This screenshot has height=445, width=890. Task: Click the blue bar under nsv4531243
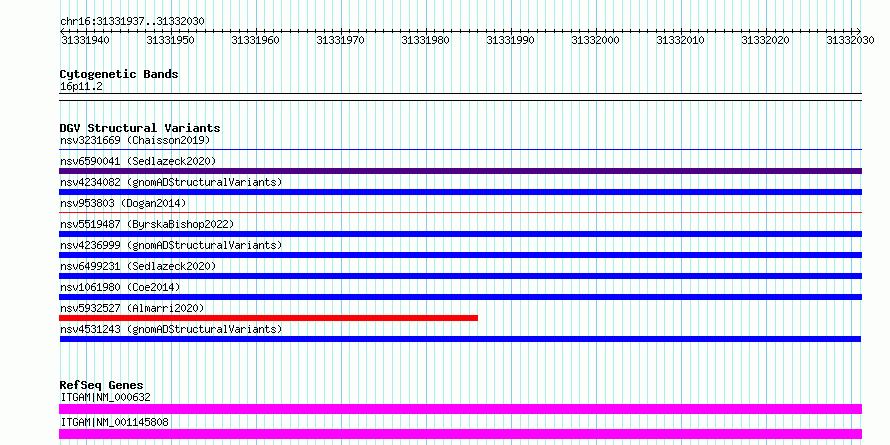point(460,339)
